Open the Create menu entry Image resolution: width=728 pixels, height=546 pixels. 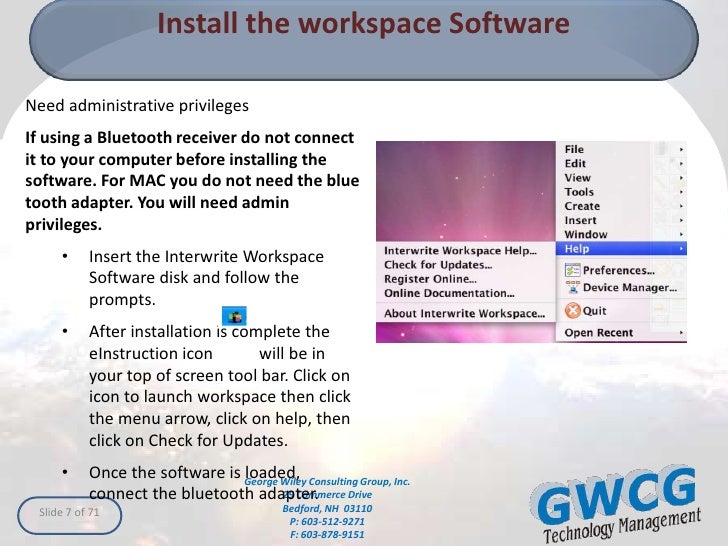pos(621,206)
